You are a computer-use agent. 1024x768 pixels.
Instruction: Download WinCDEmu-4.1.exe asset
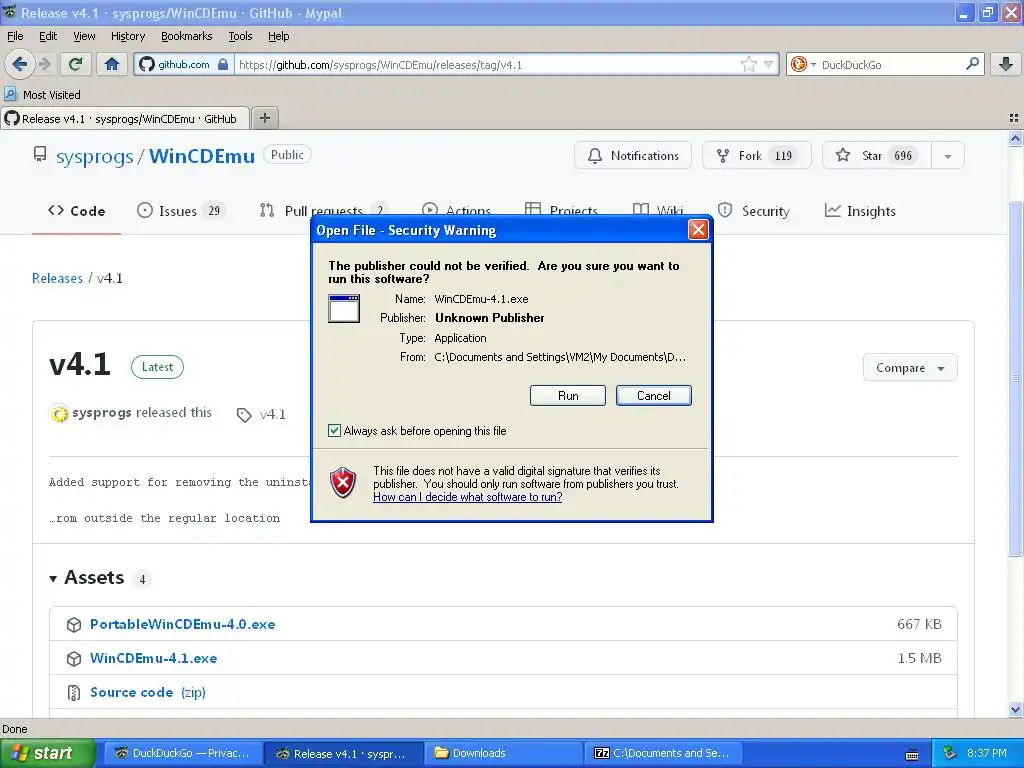point(153,658)
